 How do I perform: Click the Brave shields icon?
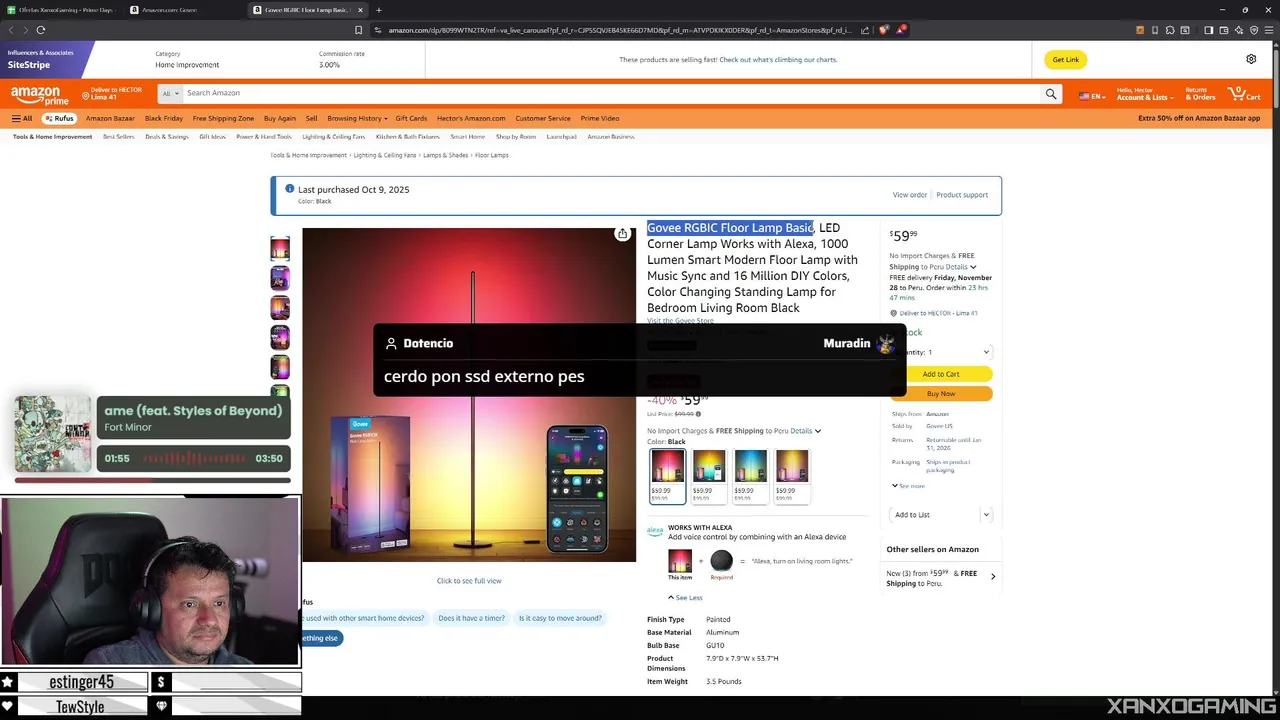tap(884, 30)
